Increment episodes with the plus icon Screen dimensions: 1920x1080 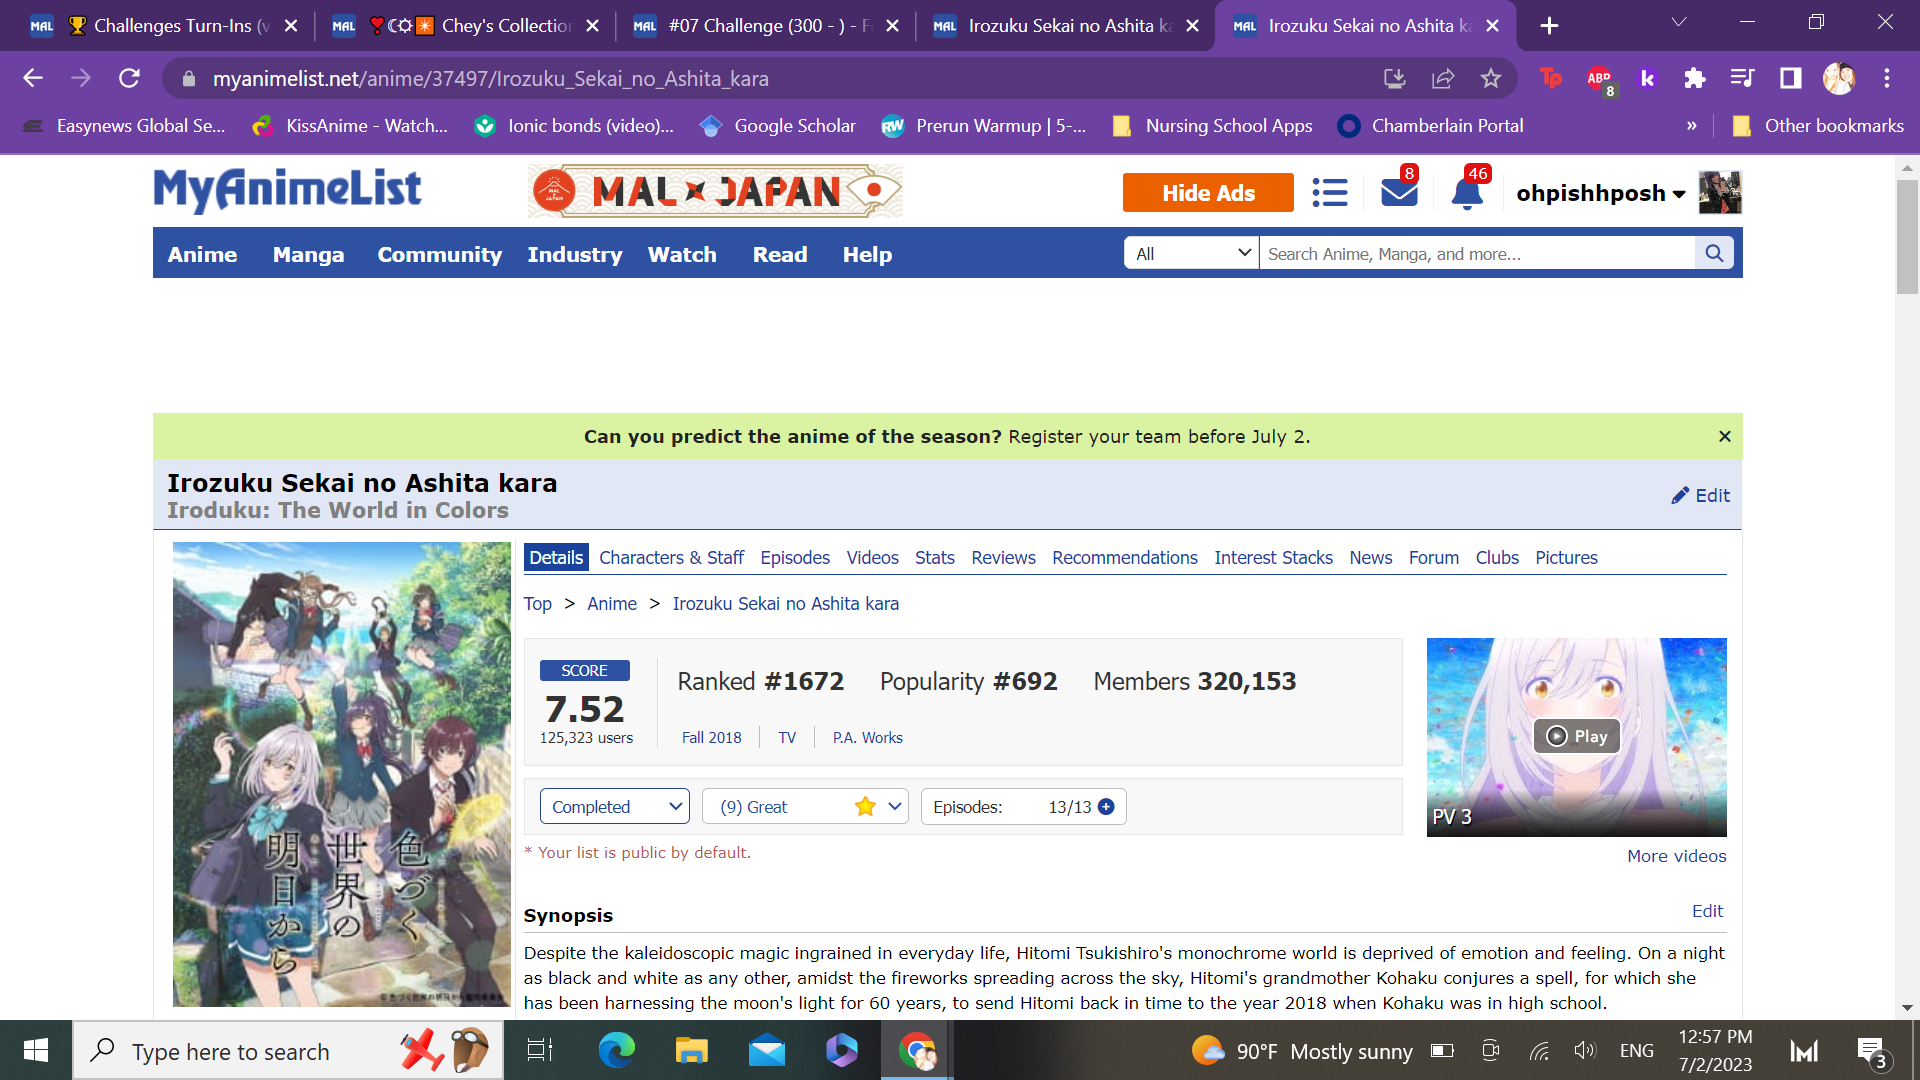[x=1106, y=807]
